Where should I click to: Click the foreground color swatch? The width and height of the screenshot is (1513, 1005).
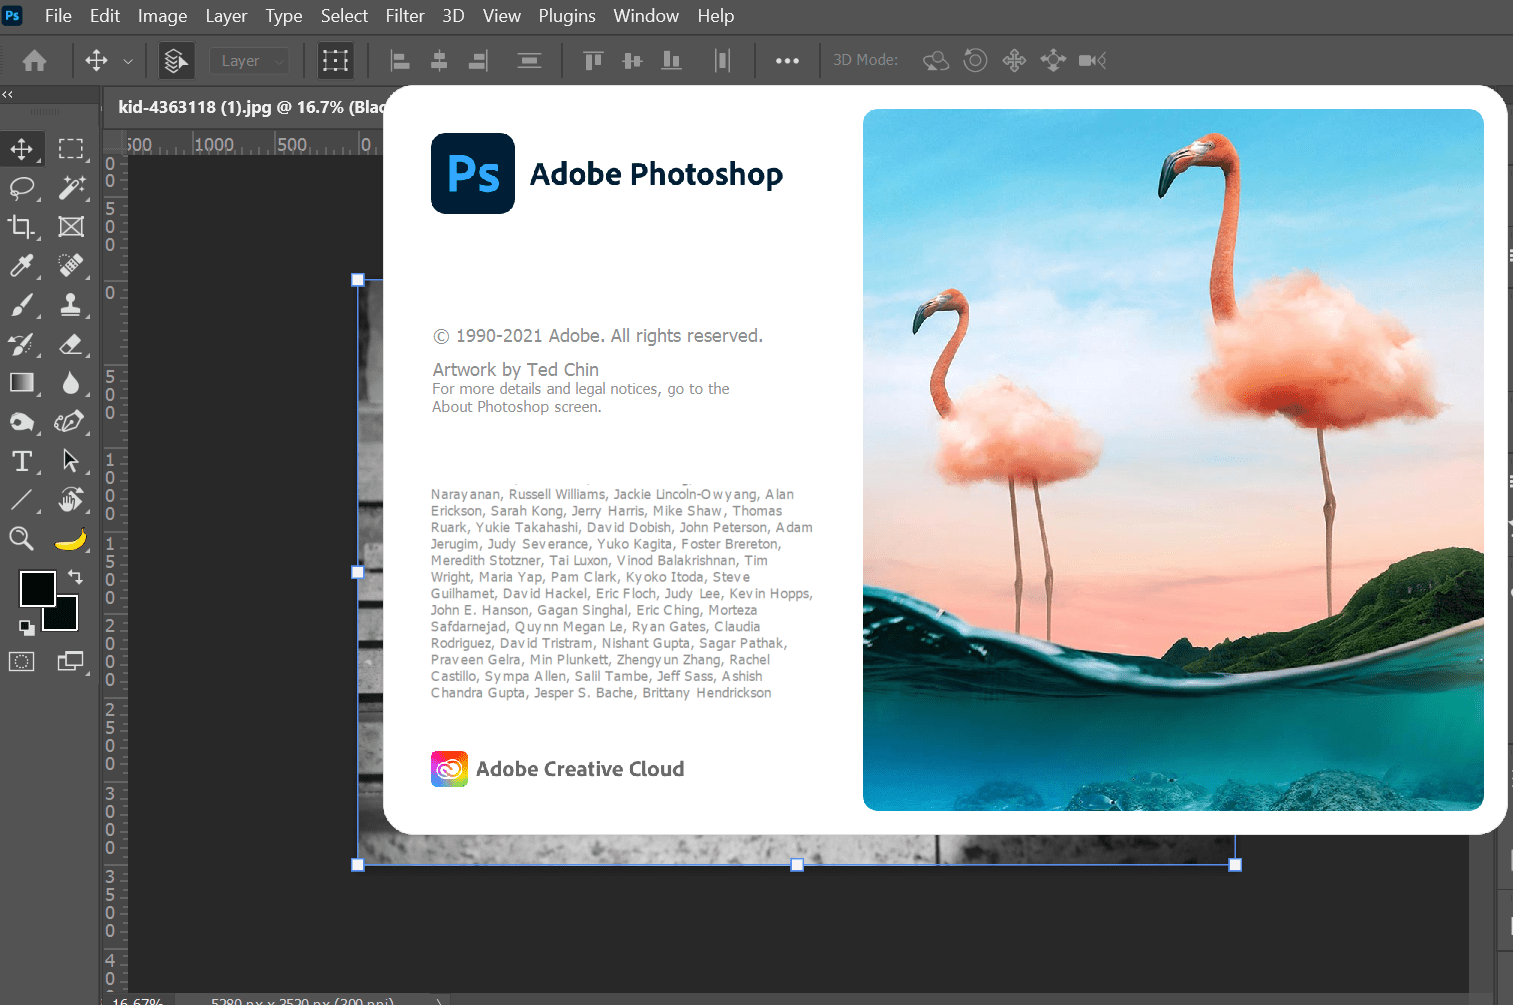coord(37,589)
